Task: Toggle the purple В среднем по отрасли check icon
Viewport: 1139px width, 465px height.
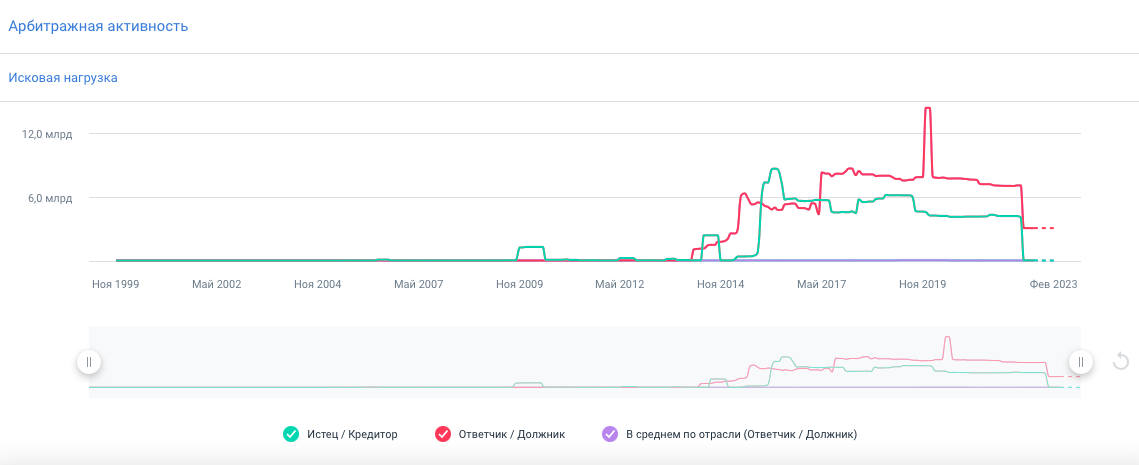Action: [609, 434]
